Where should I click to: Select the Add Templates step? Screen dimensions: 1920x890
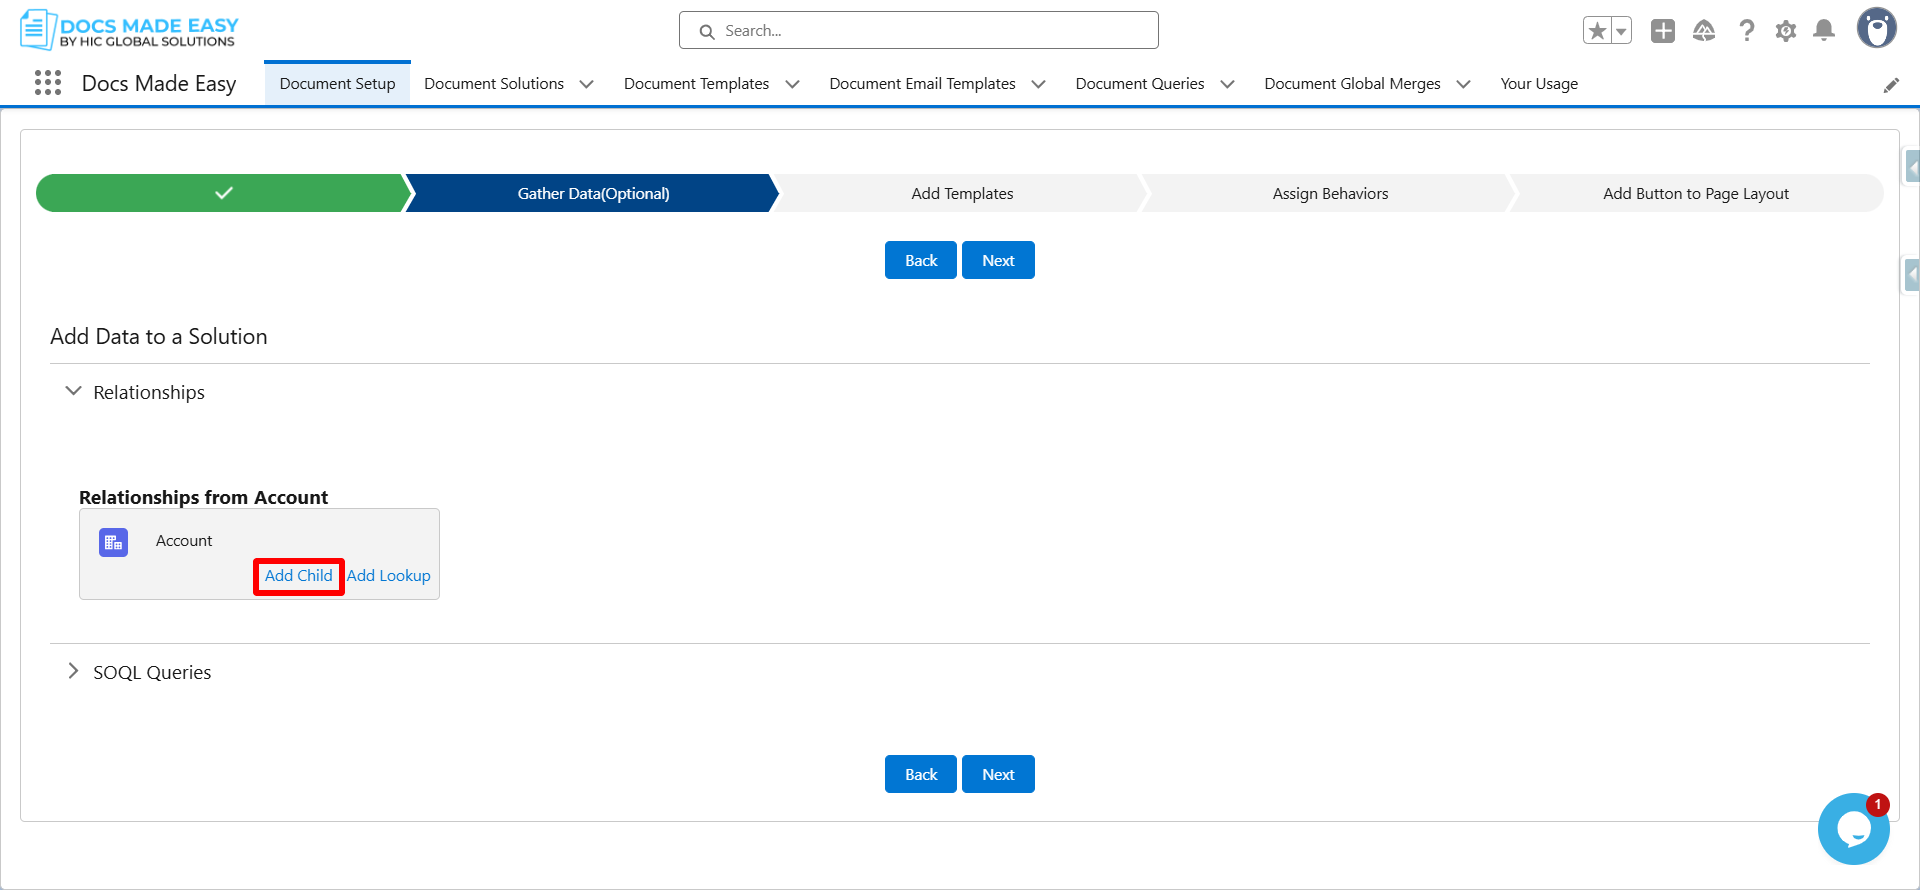(x=962, y=193)
